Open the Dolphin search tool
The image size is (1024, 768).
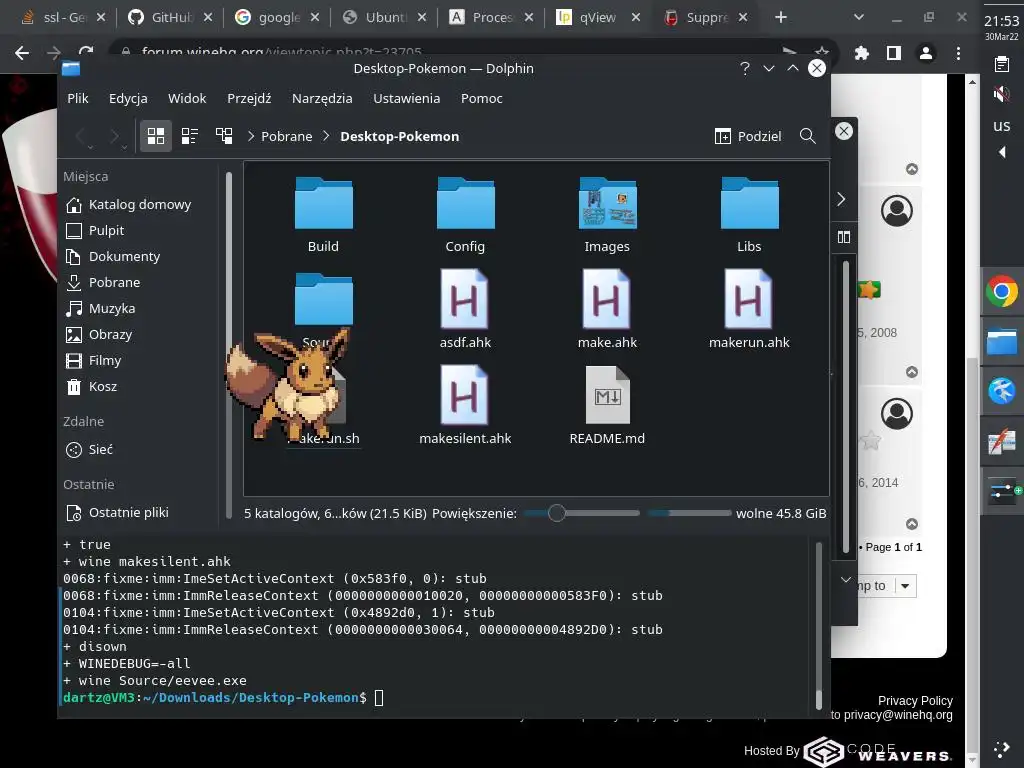(x=808, y=136)
